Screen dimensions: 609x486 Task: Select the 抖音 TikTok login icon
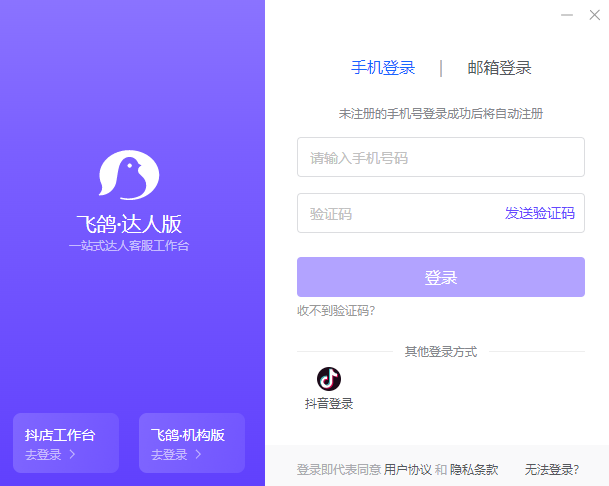tap(329, 379)
